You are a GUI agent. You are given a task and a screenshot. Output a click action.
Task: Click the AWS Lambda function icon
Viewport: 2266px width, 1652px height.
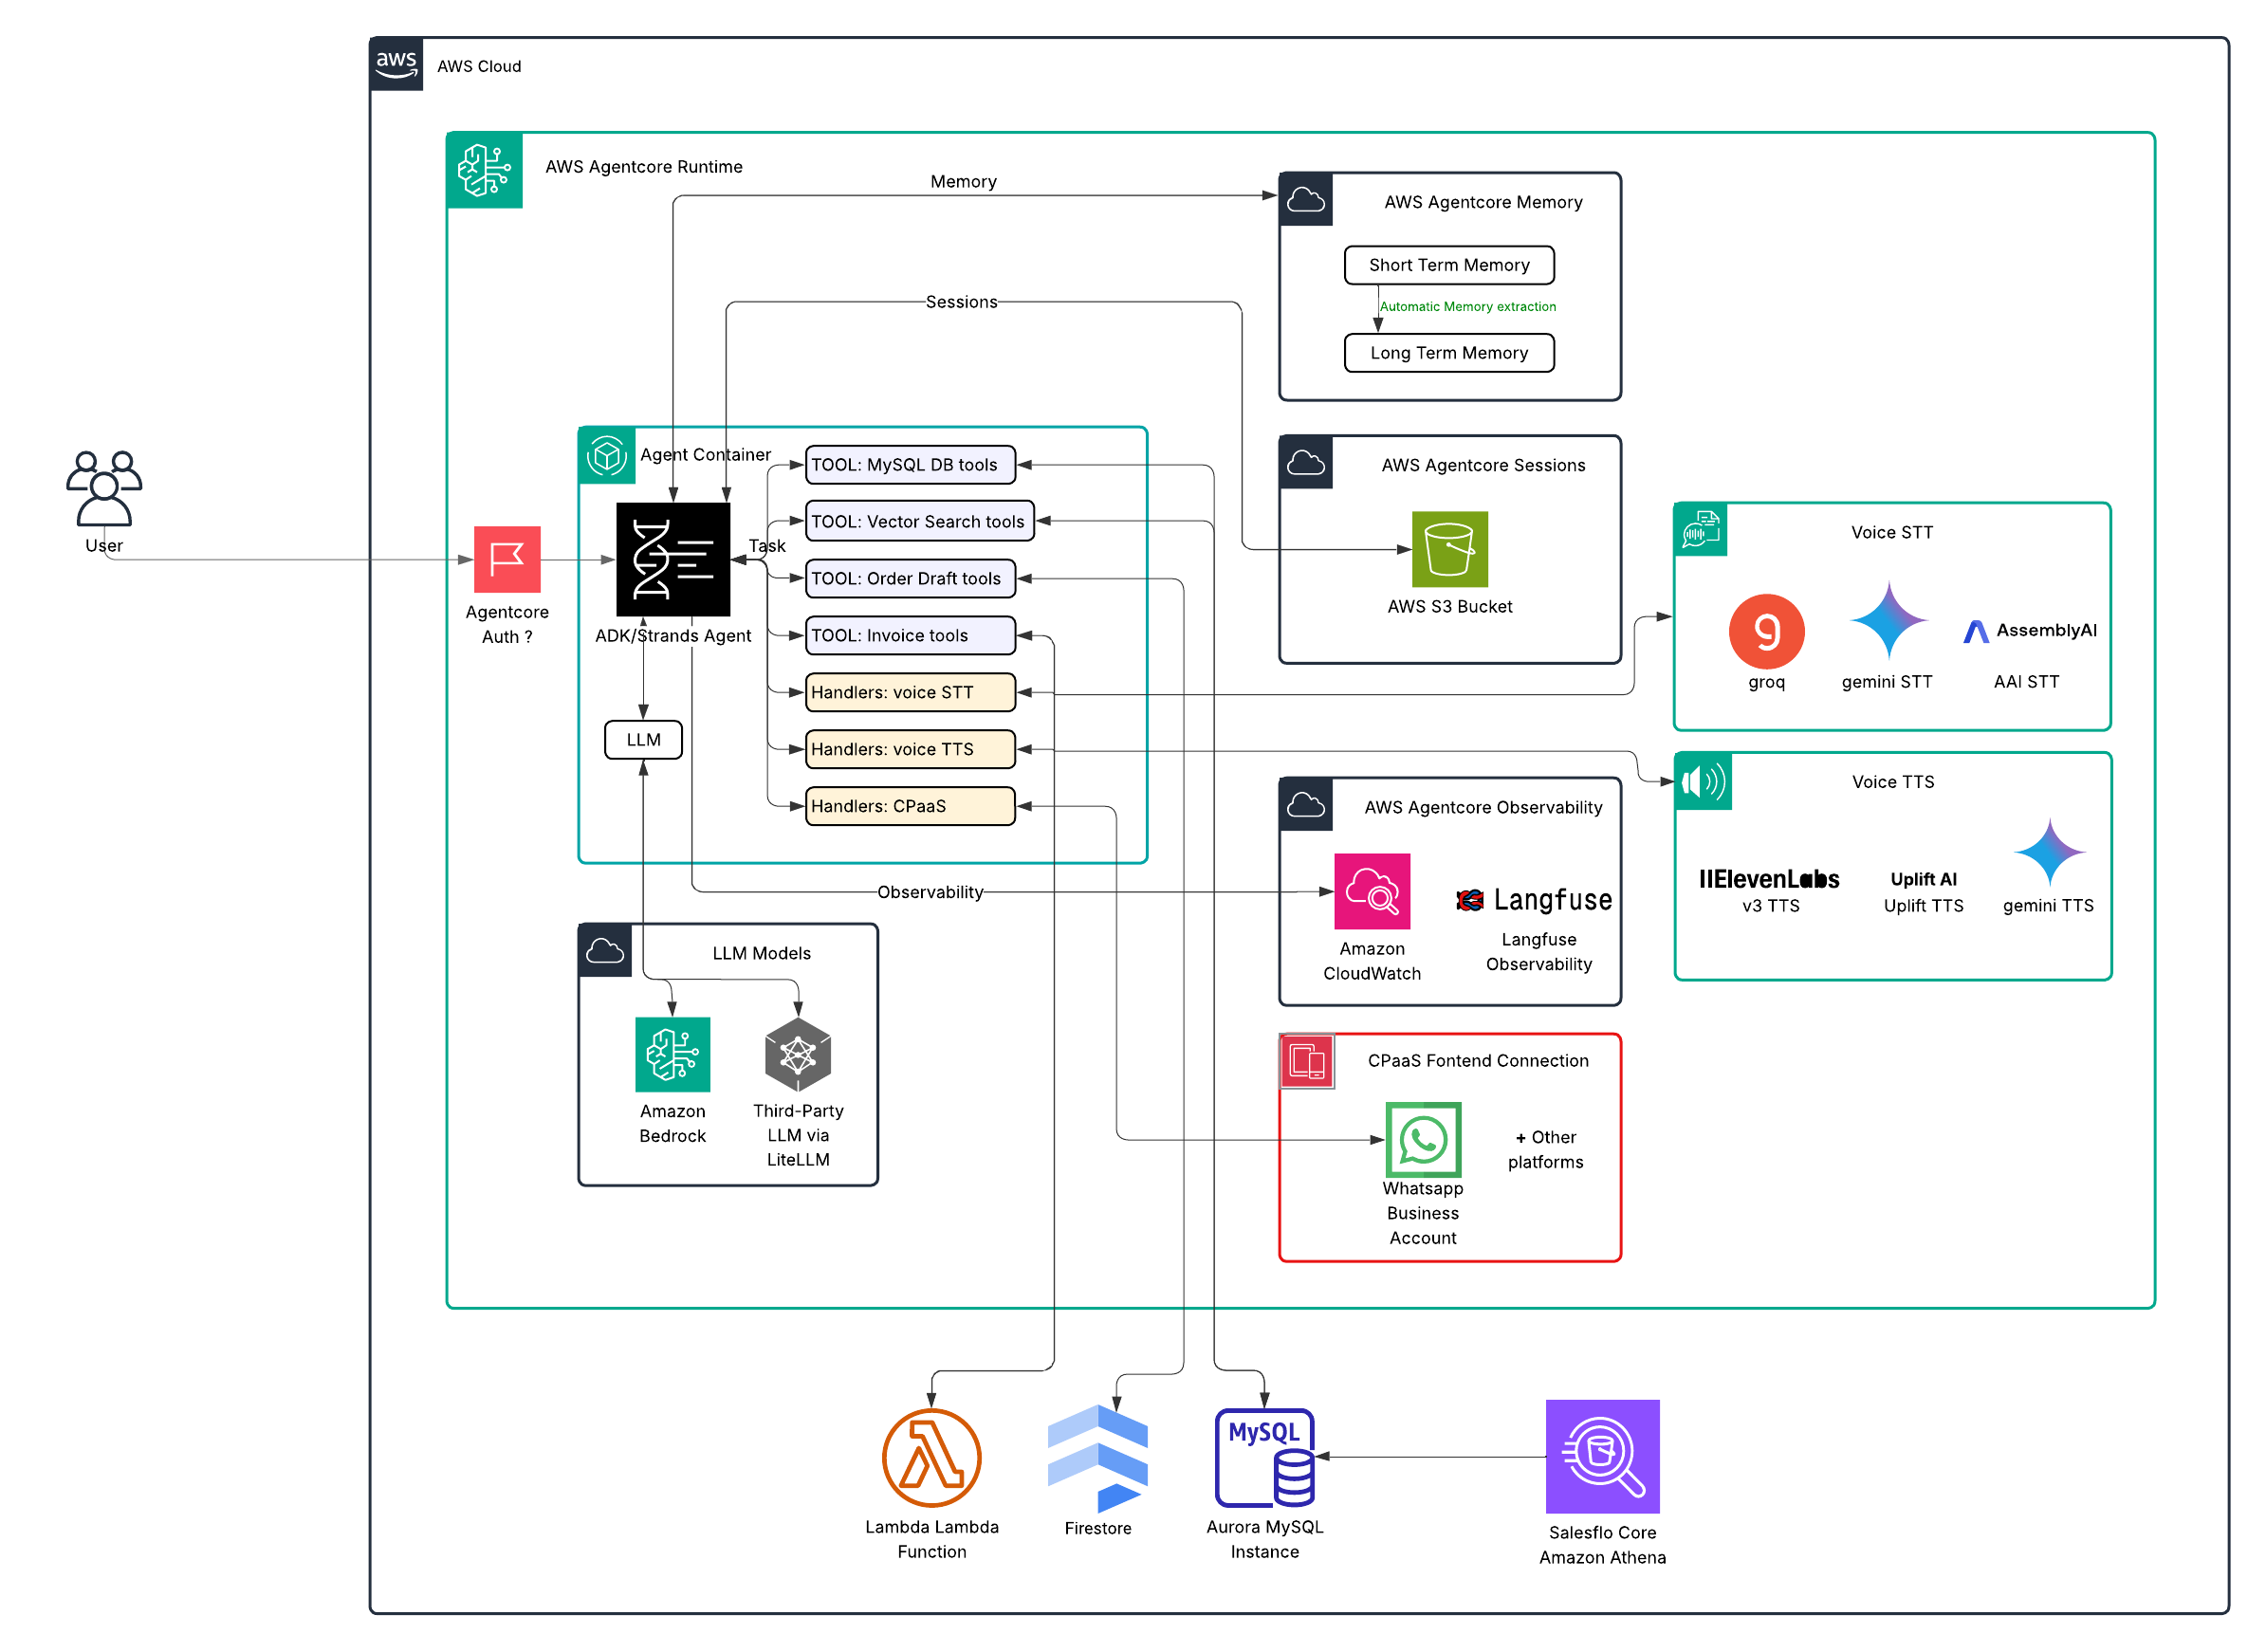pyautogui.click(x=931, y=1457)
